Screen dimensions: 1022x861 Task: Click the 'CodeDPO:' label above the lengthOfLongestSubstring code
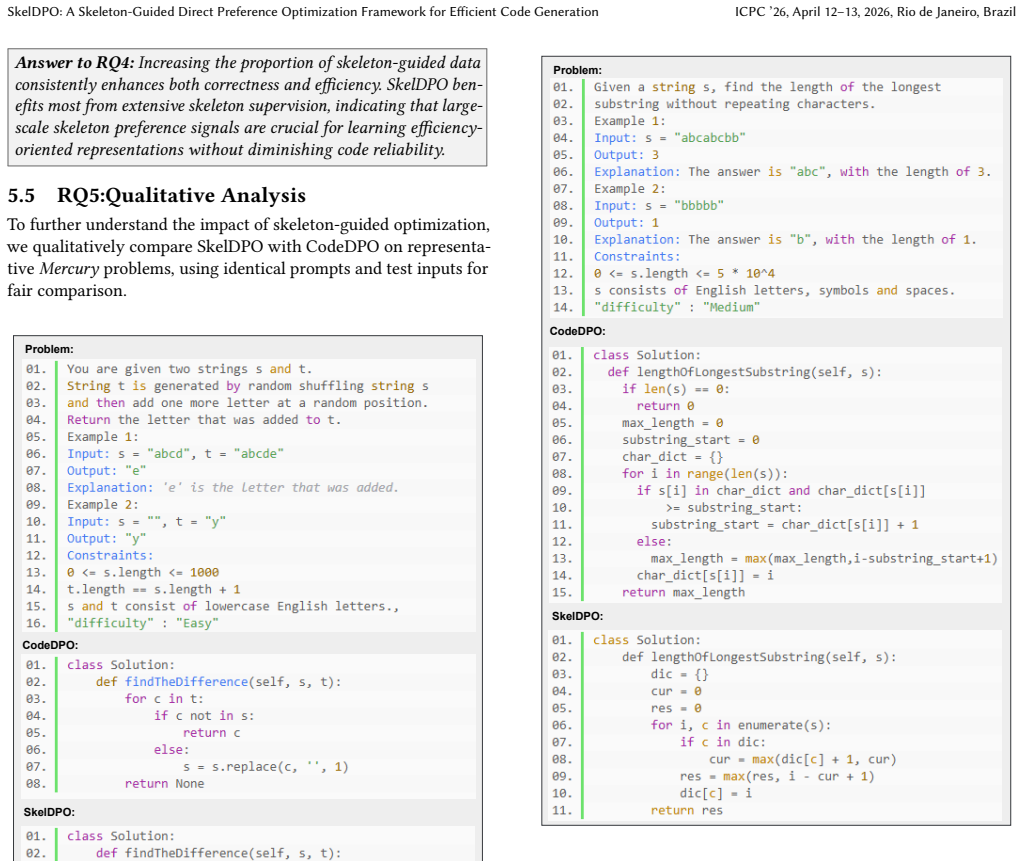pyautogui.click(x=577, y=331)
